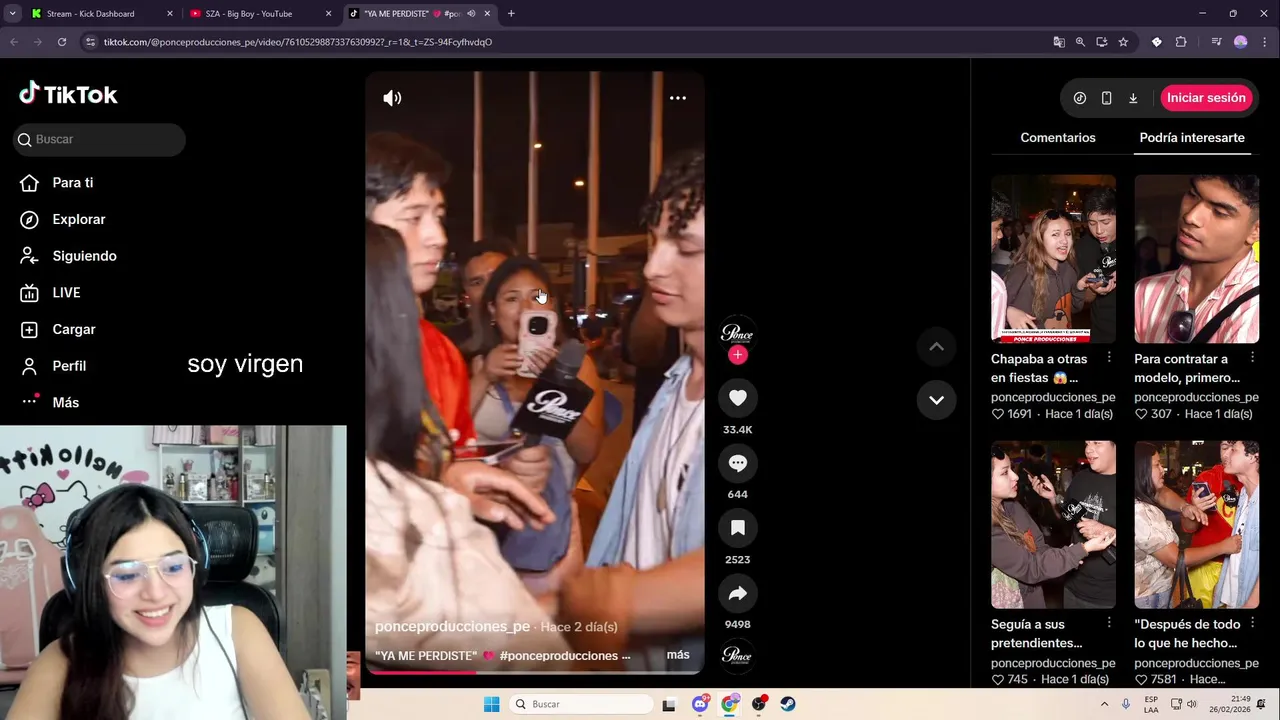Image resolution: width=1280 pixels, height=720 pixels.
Task: Expand the Más menu
Action: coord(65,402)
